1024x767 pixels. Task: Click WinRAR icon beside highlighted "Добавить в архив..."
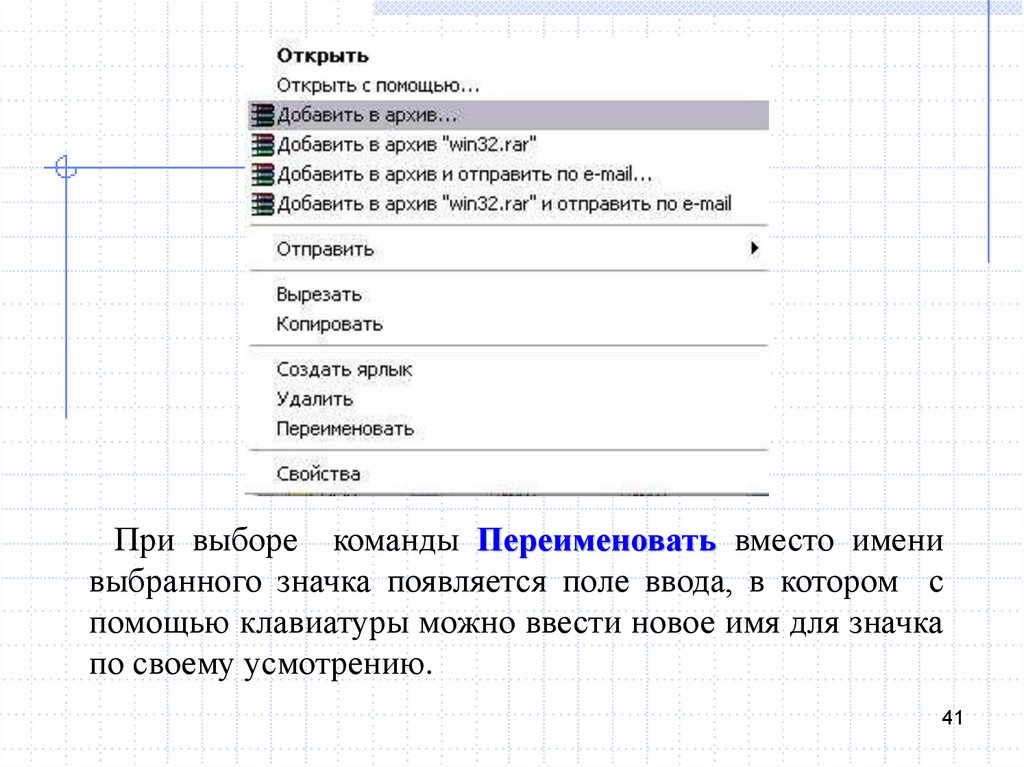262,114
